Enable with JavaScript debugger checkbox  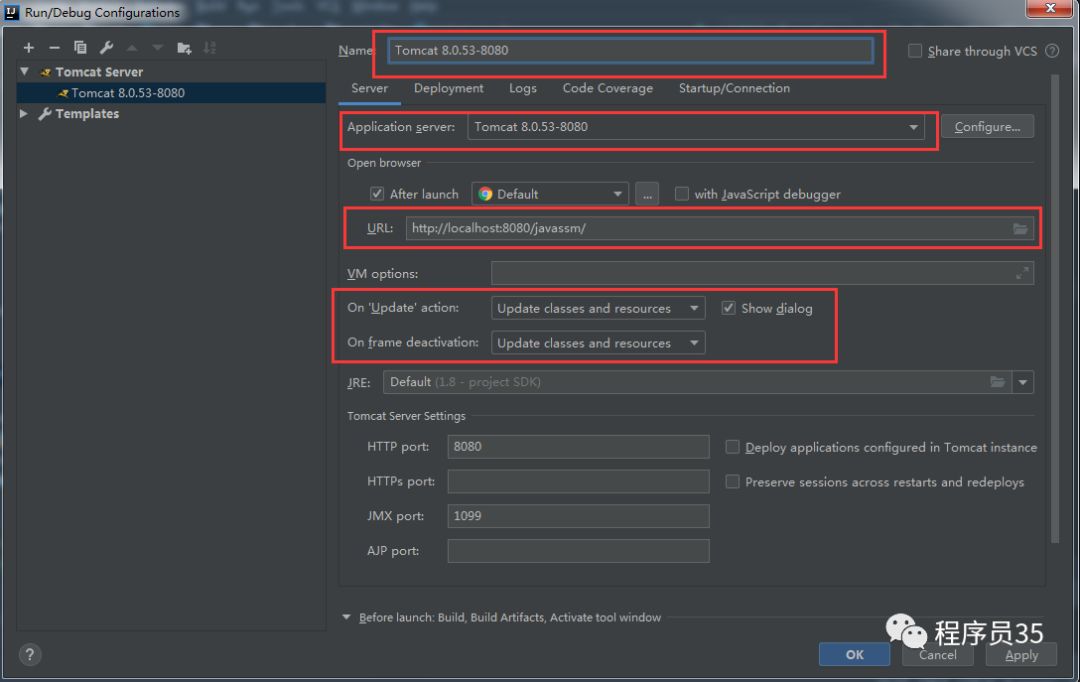(681, 194)
